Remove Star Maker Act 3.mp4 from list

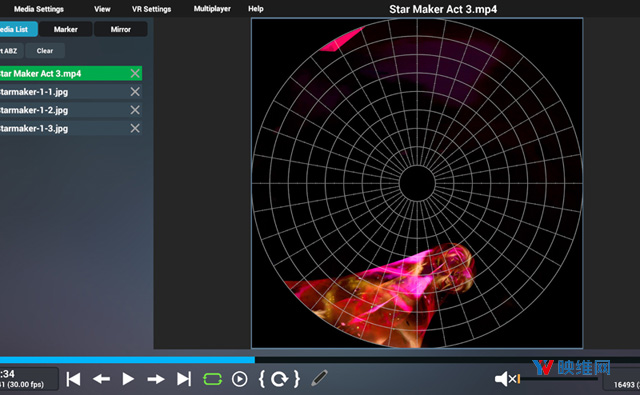click(135, 73)
